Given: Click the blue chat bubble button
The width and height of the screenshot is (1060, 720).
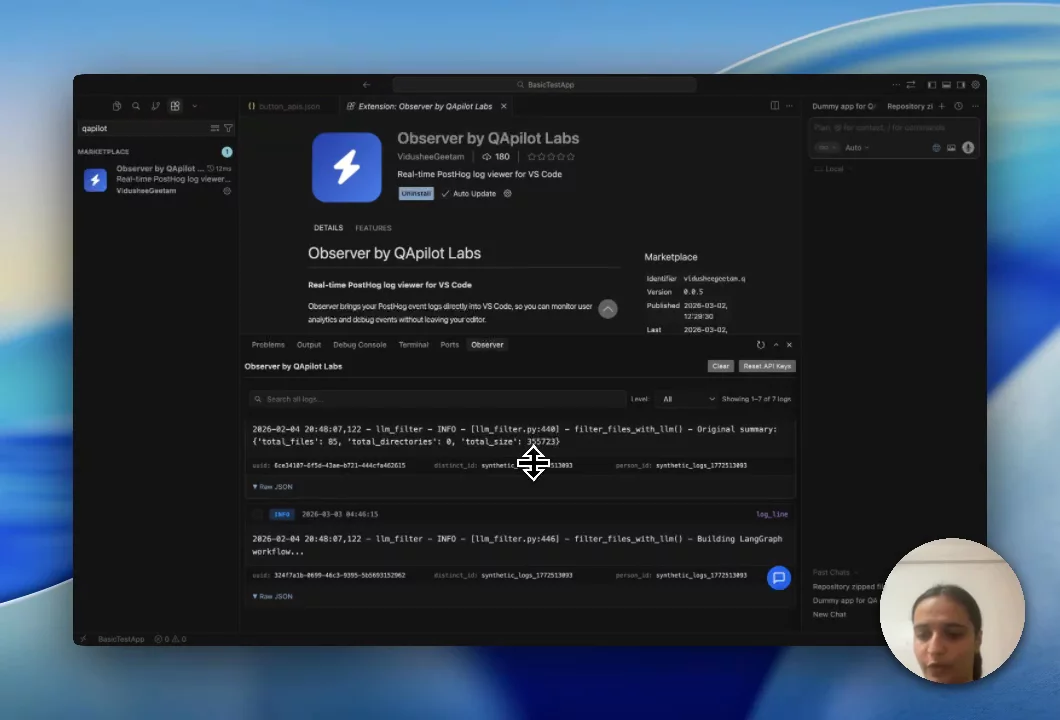Looking at the screenshot, I should point(779,577).
